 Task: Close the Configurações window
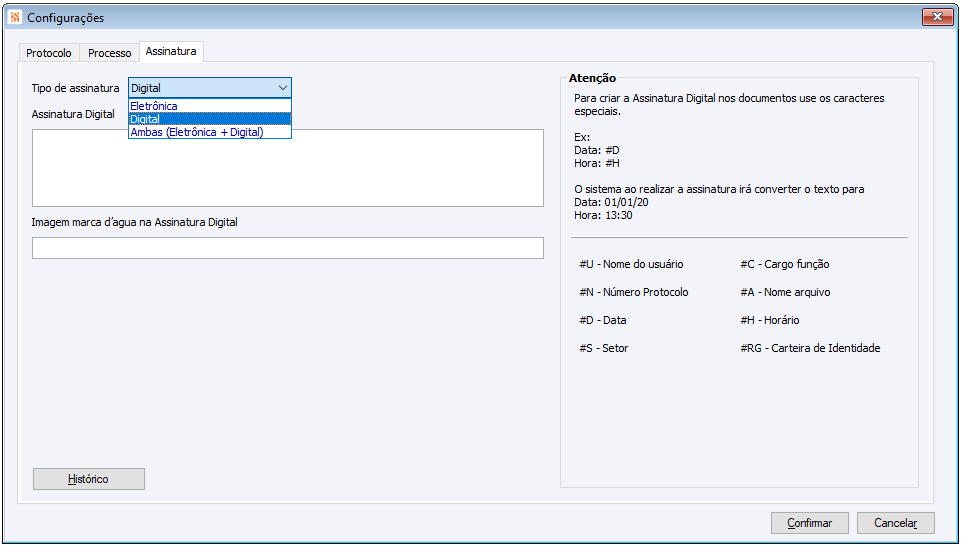point(937,17)
